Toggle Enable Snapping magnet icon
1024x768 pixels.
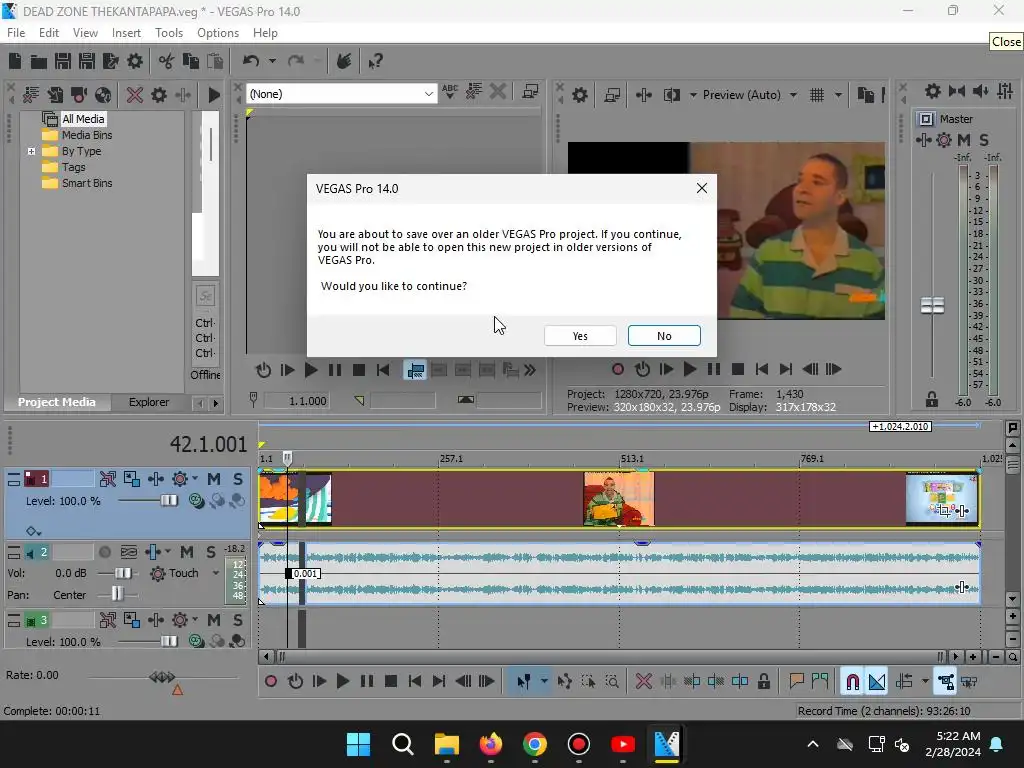pyautogui.click(x=852, y=682)
